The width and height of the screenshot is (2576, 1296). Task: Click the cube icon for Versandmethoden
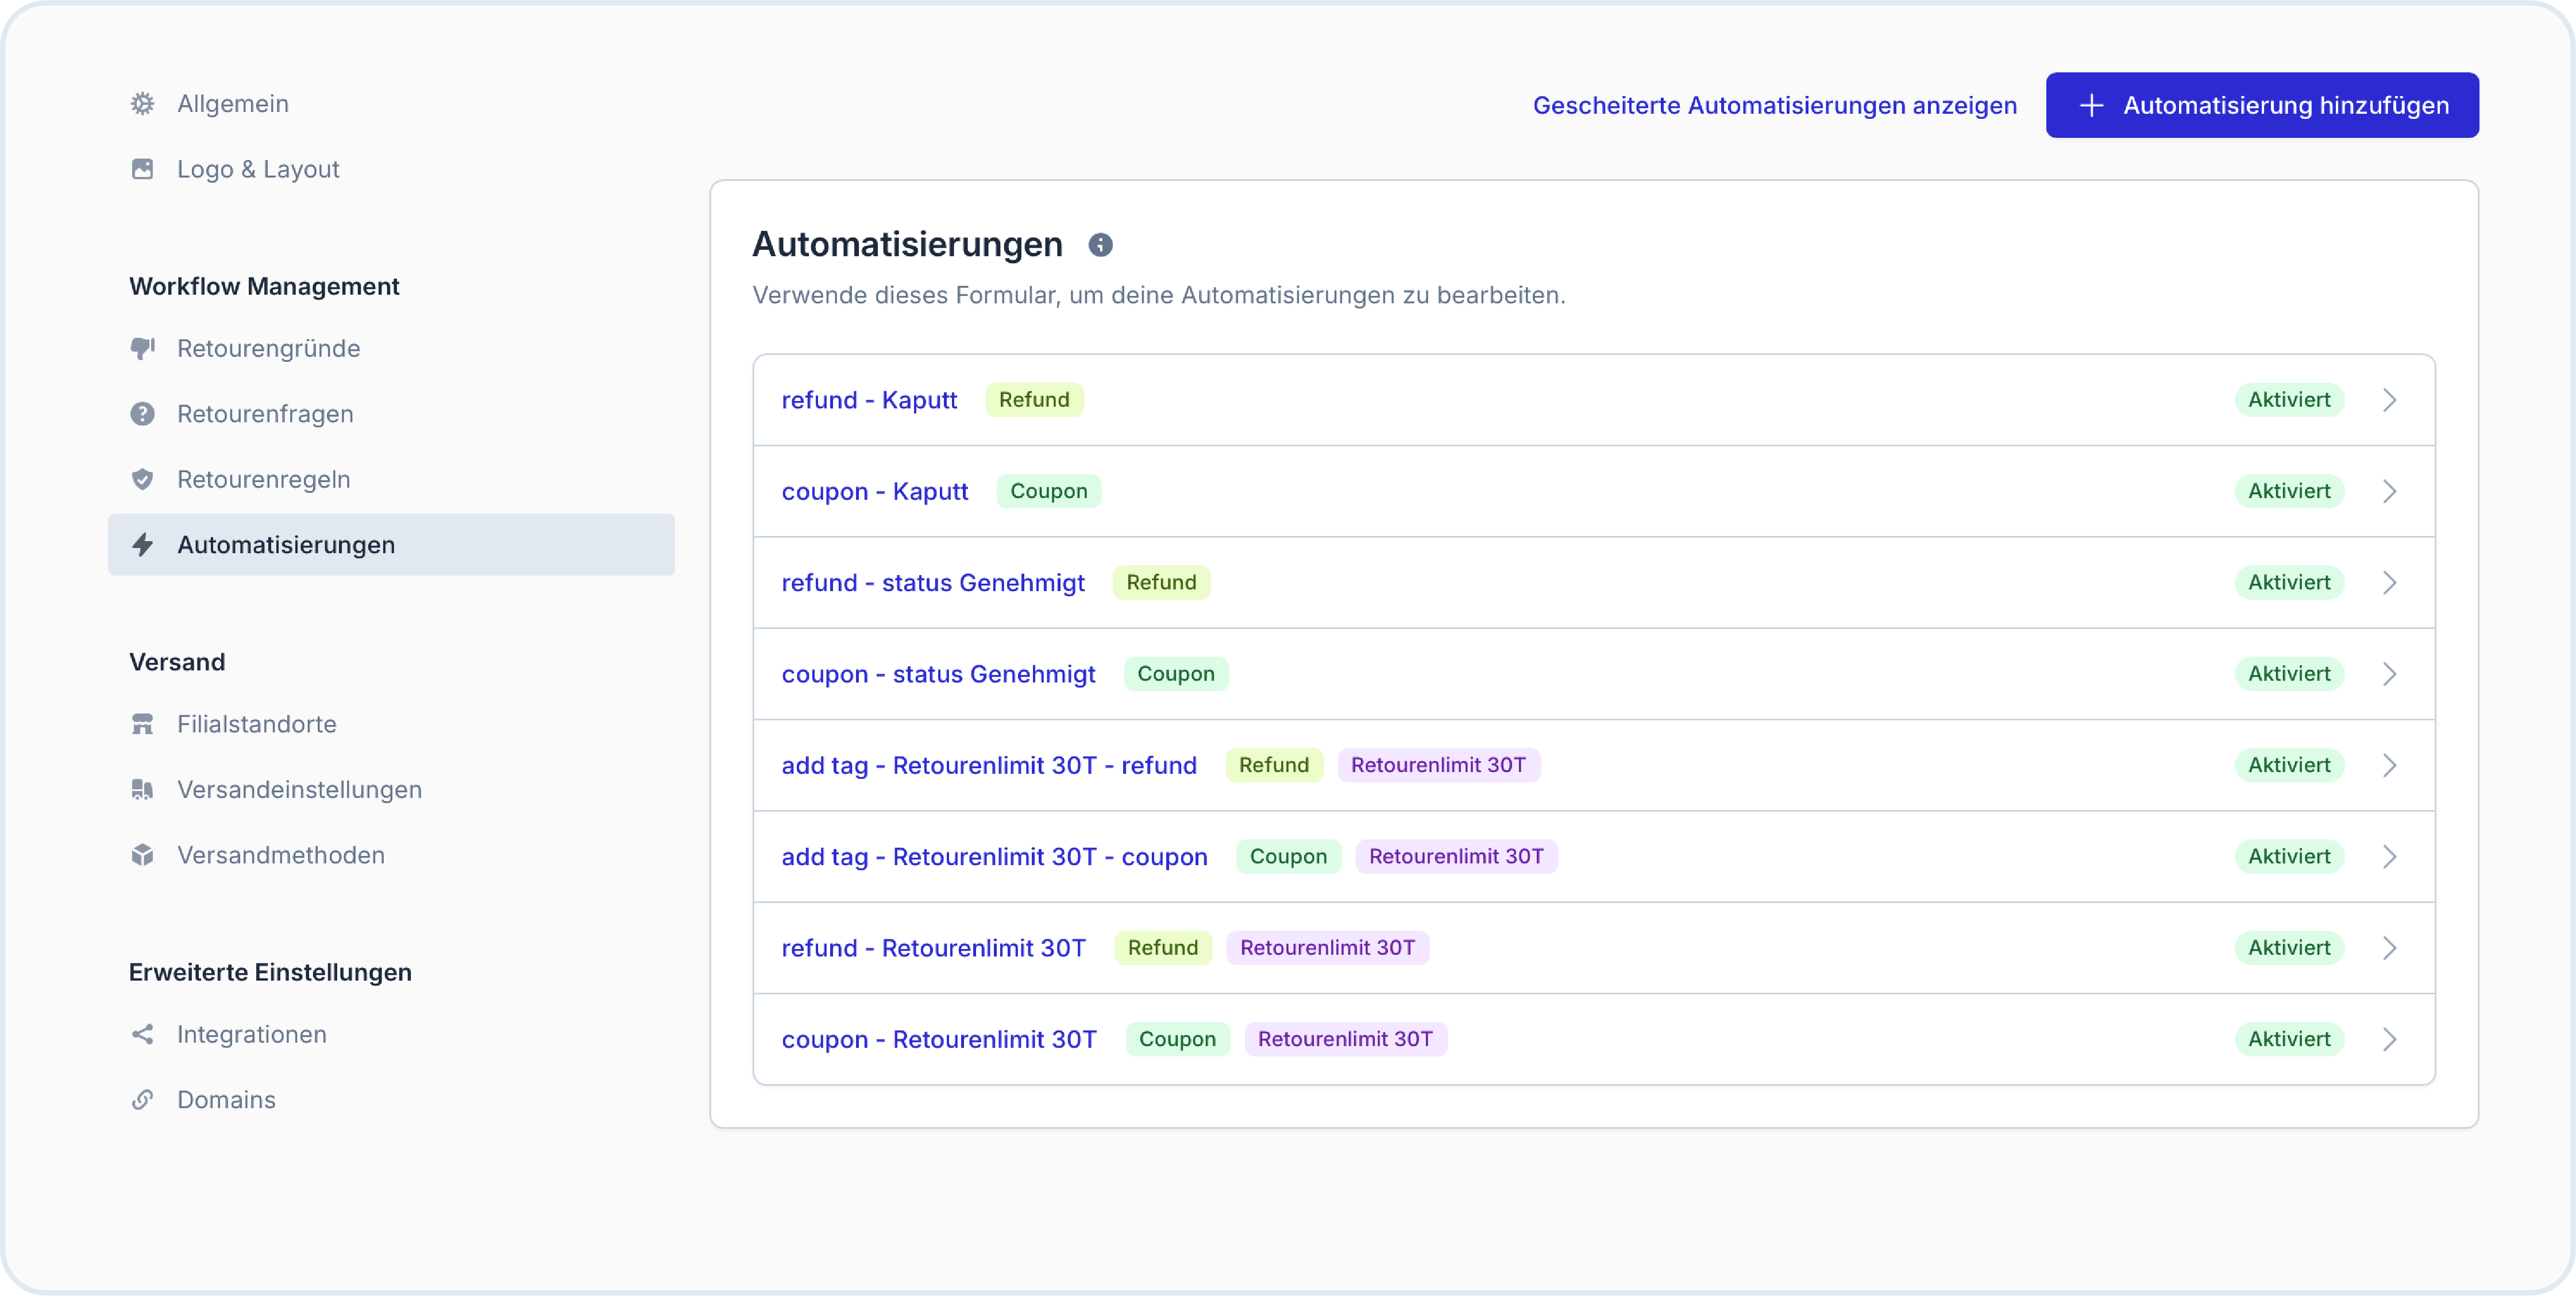(x=143, y=855)
